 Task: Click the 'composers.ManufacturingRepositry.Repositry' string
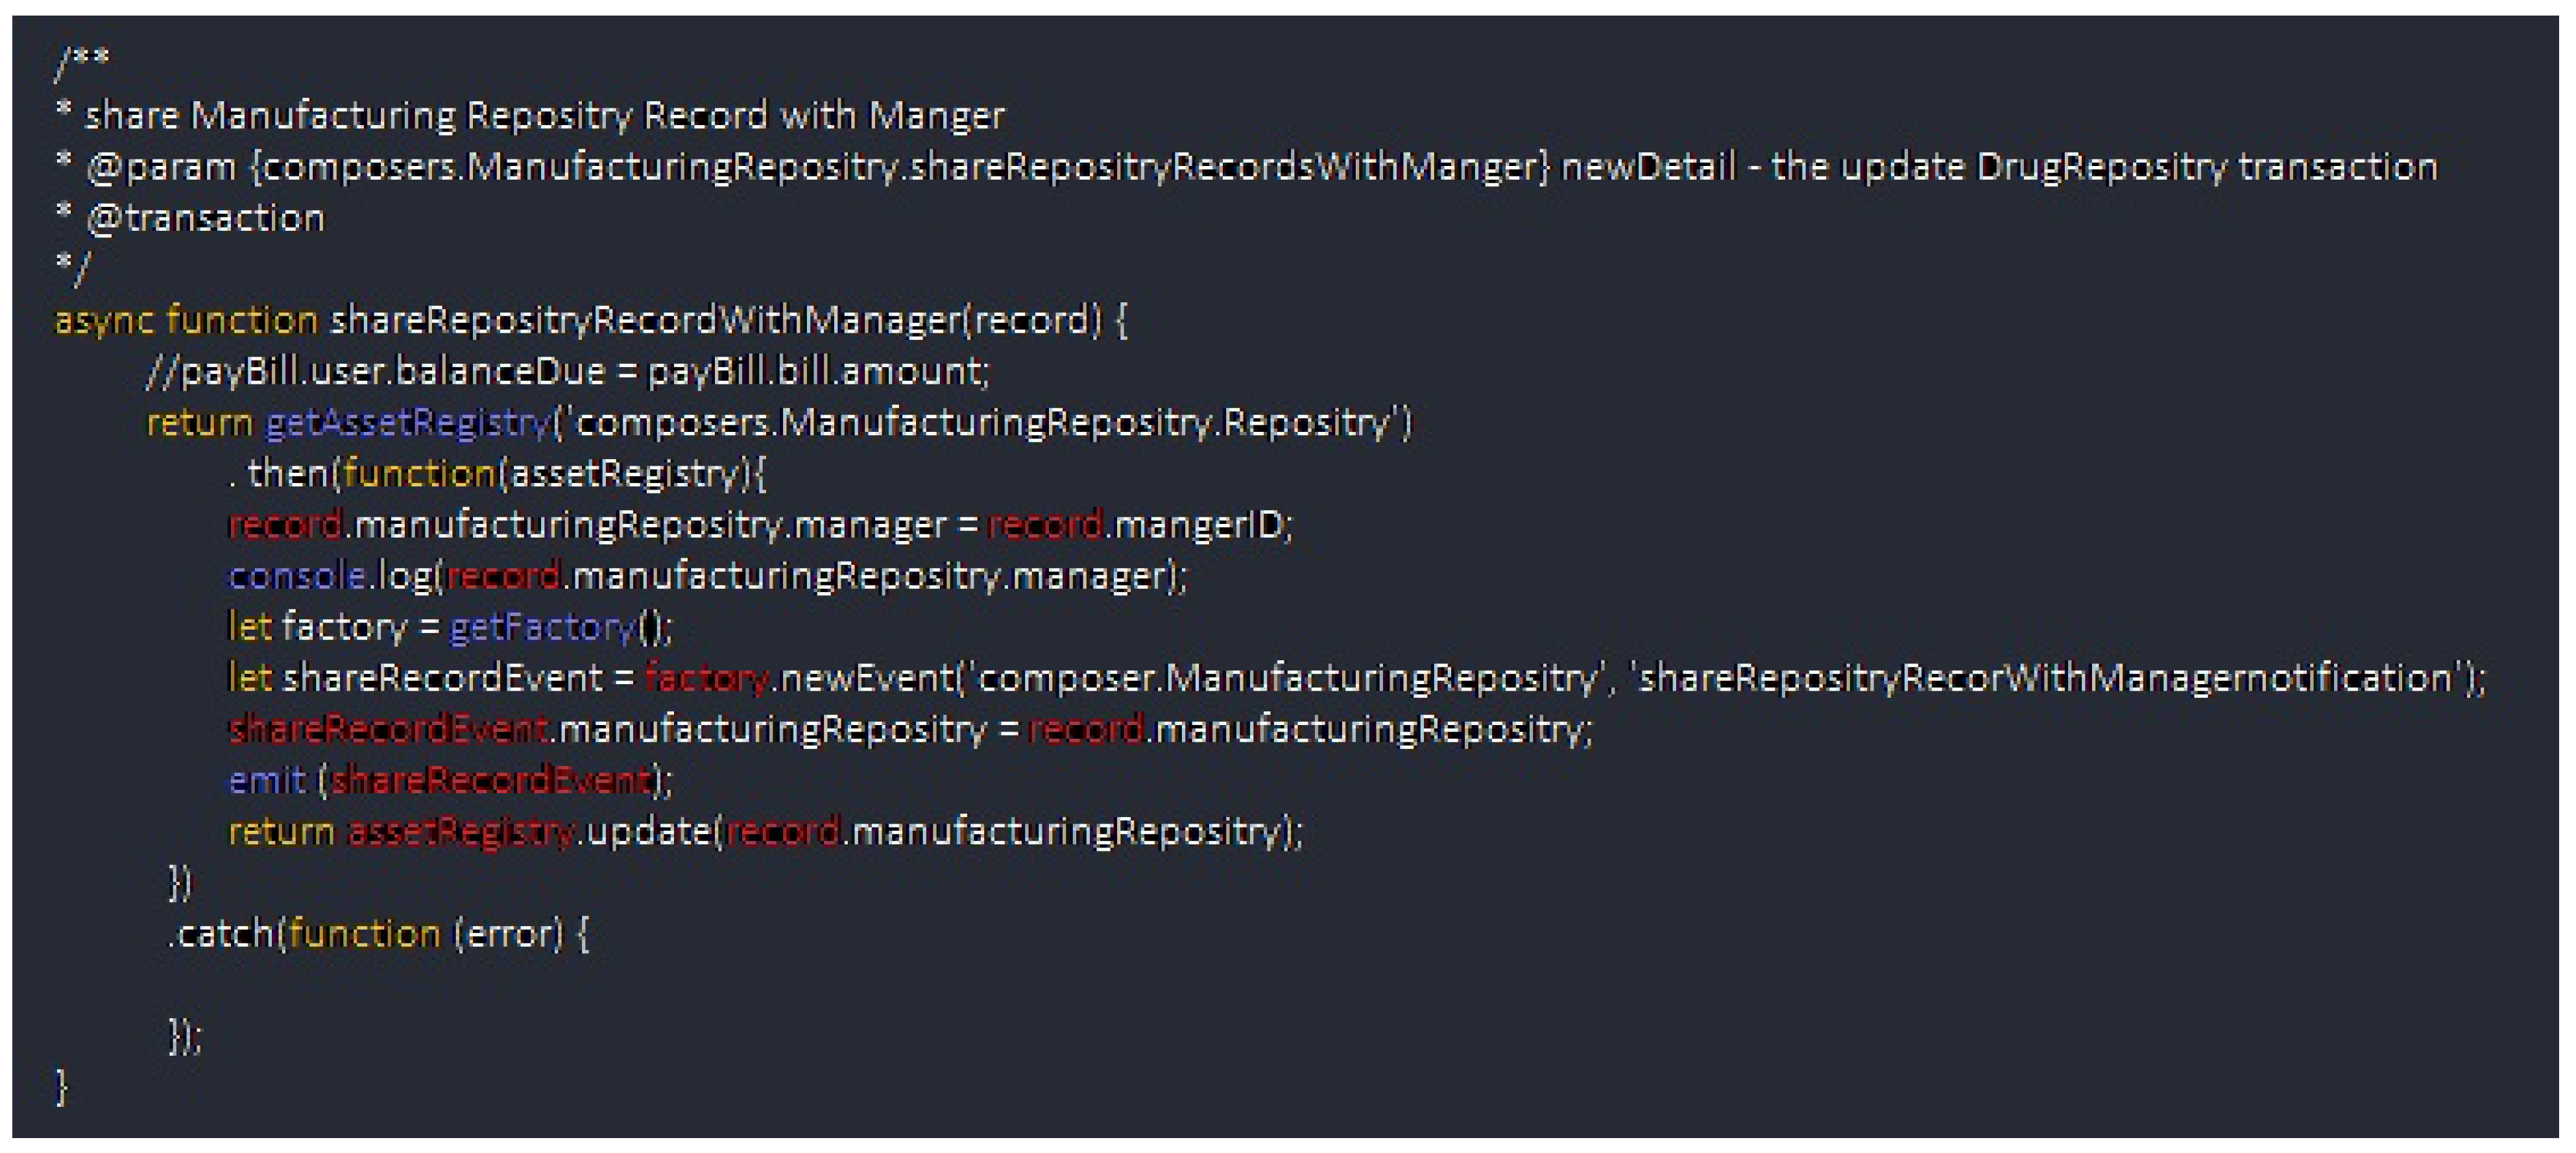click(x=984, y=423)
